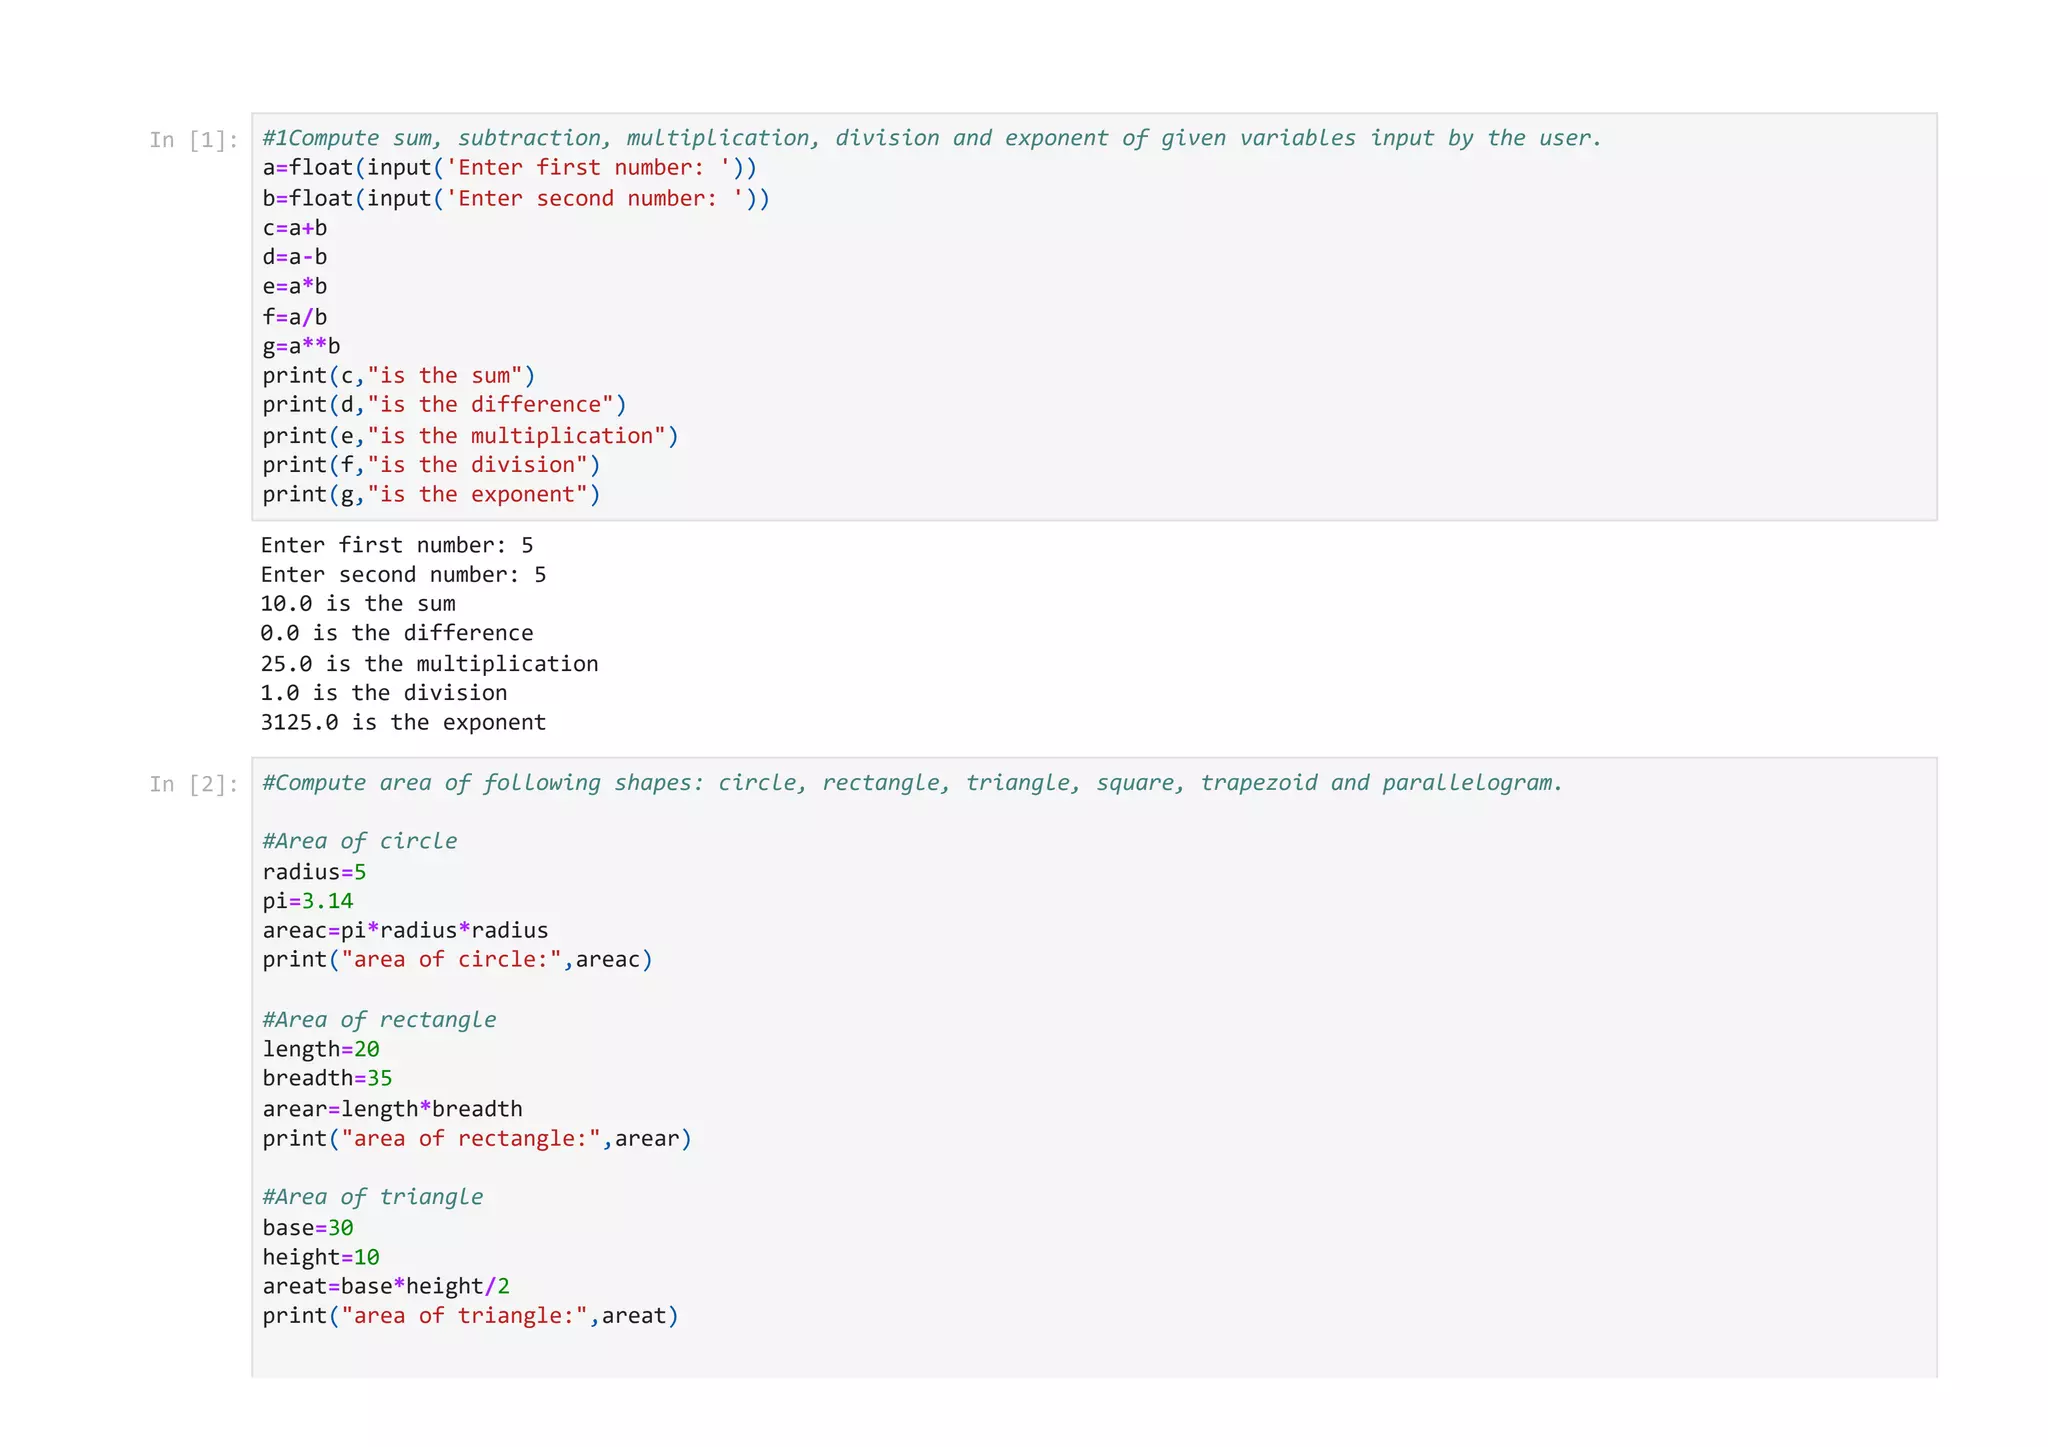Screen dimensions: 2048x1447
Task: Click the pi=3.14 assignment line
Action: coord(308,901)
